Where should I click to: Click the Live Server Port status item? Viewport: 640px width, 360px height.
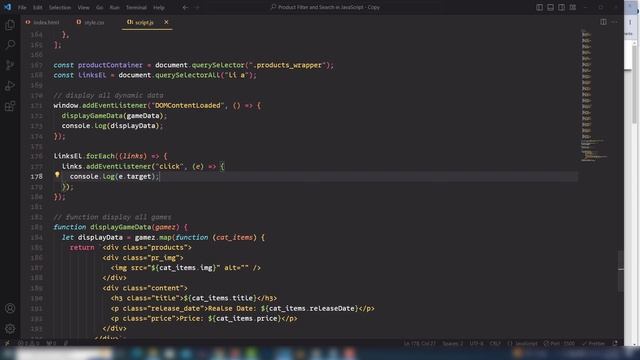click(559, 343)
